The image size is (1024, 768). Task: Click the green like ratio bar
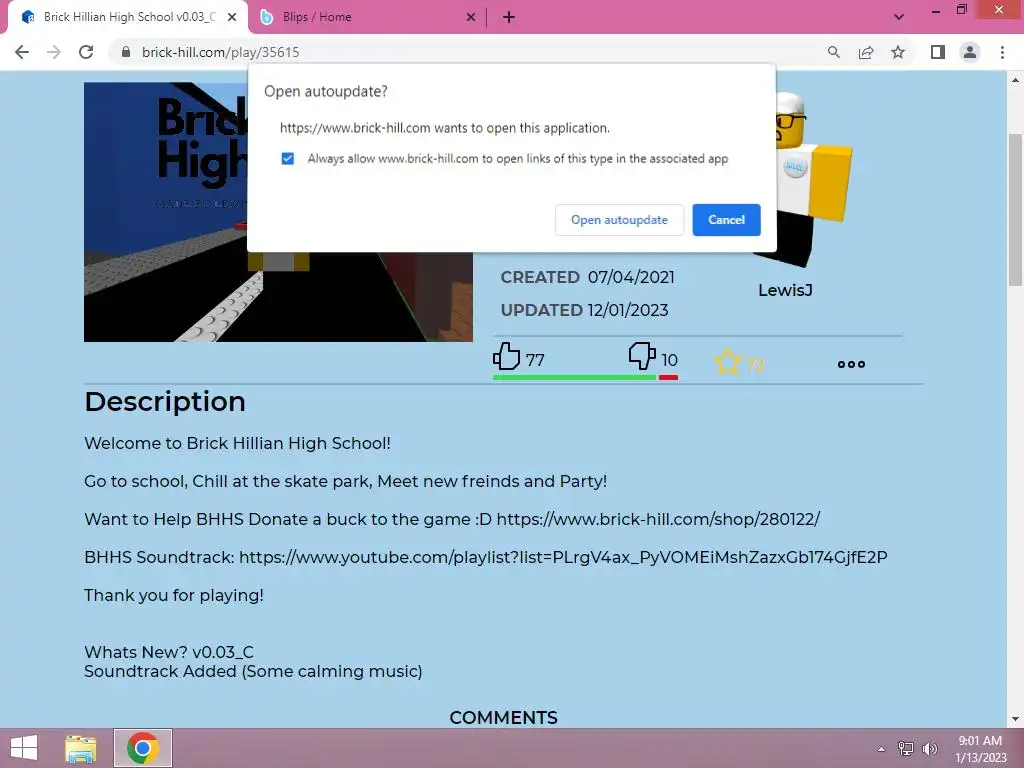pyautogui.click(x=574, y=377)
